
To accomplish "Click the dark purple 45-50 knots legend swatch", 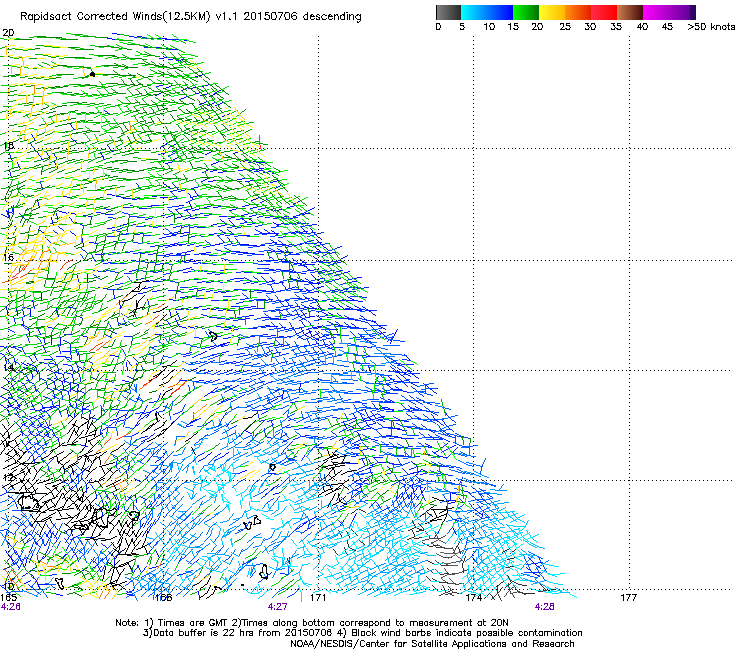I will point(682,12).
